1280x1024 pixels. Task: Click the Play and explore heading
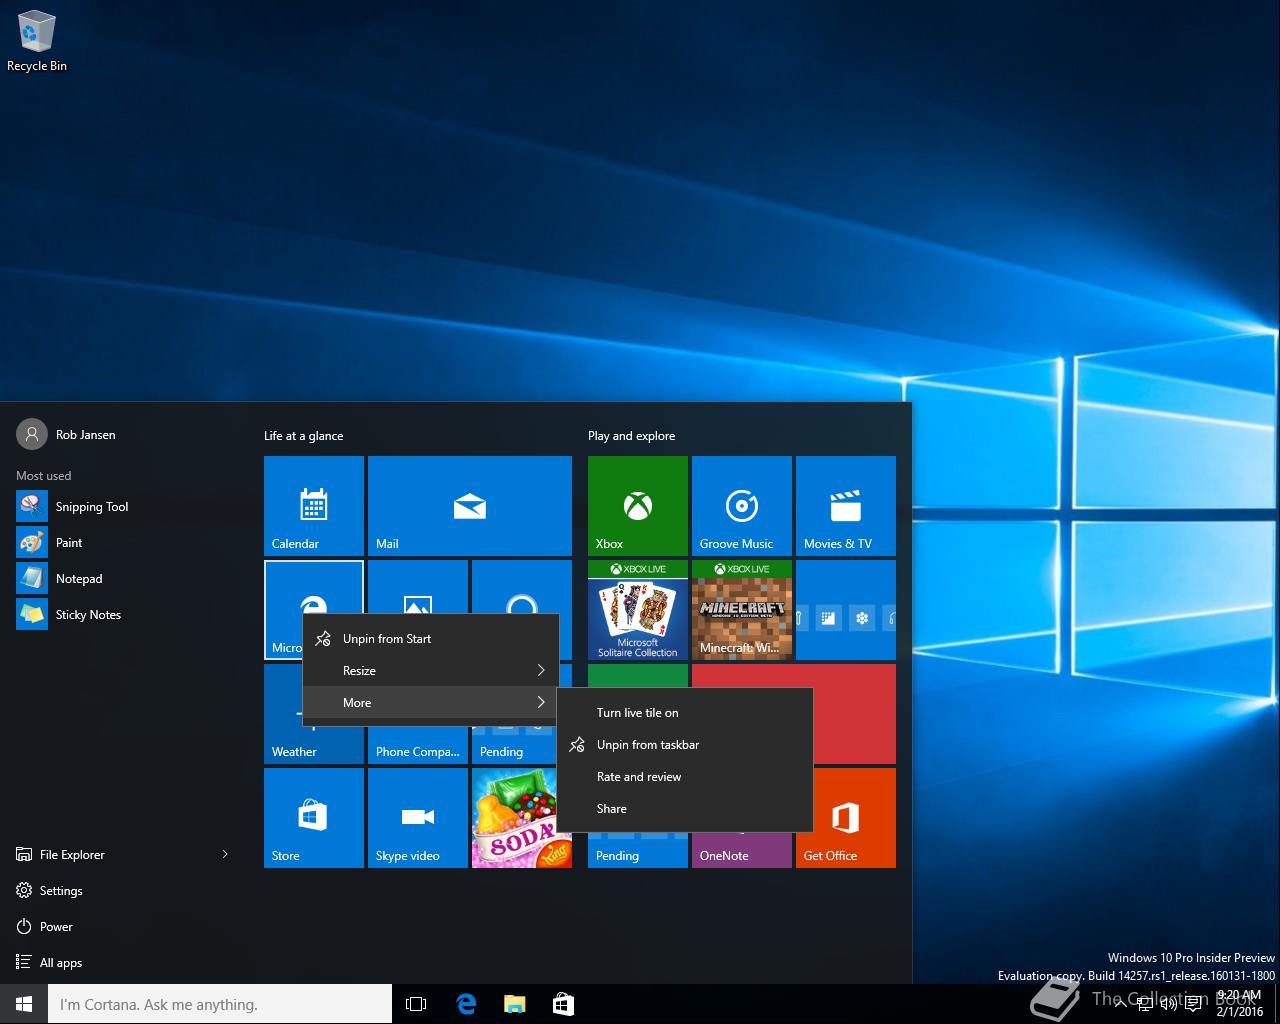(631, 436)
